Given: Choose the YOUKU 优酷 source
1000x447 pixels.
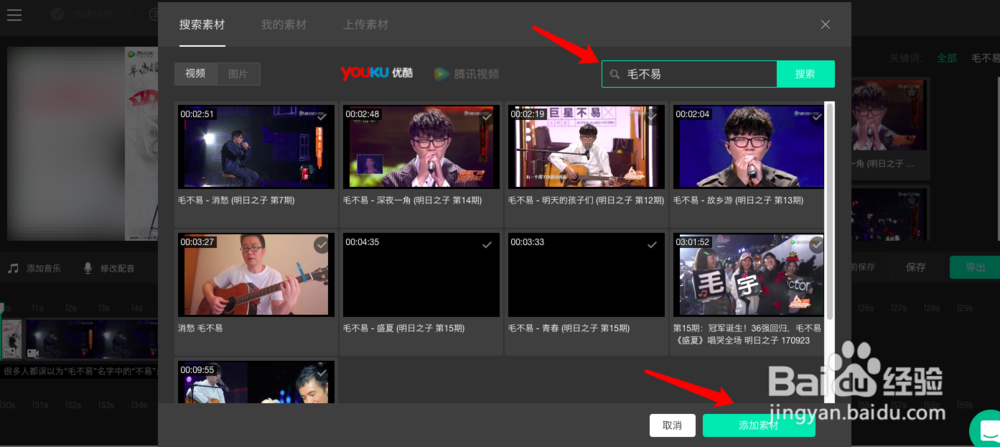Looking at the screenshot, I should coord(377,73).
